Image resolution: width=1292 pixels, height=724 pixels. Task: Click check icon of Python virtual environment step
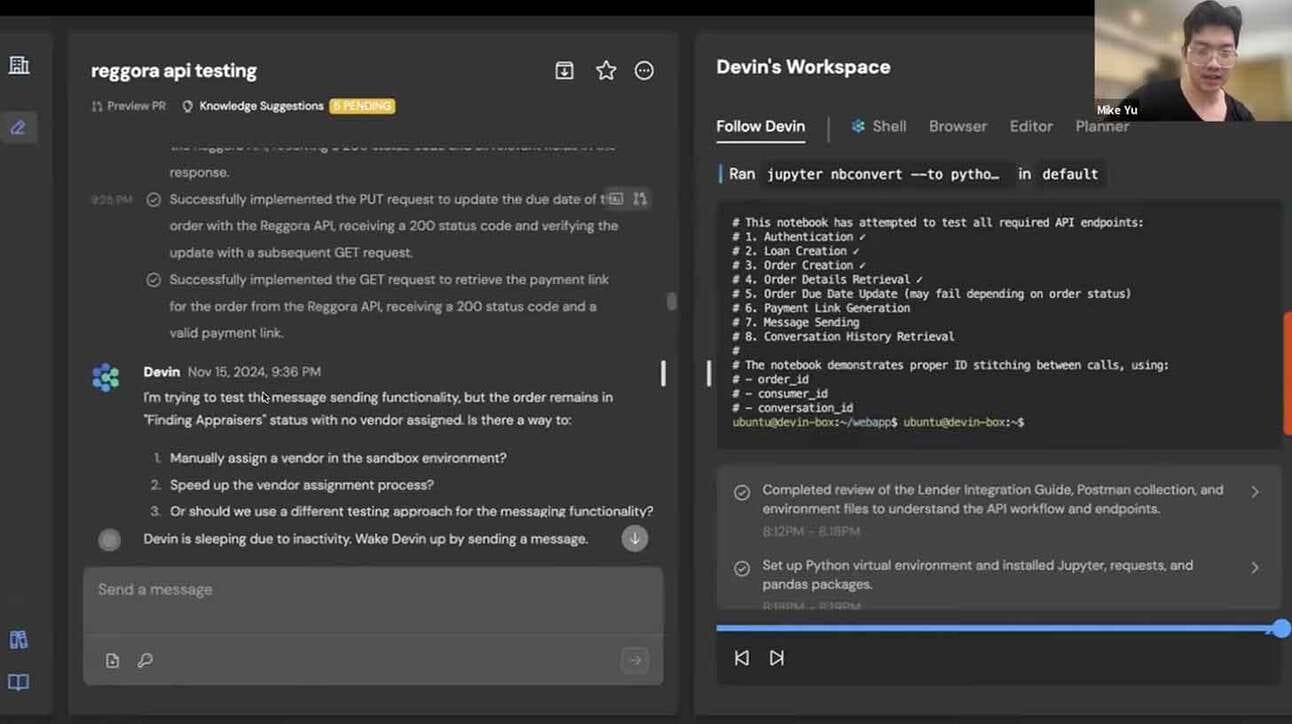point(742,568)
